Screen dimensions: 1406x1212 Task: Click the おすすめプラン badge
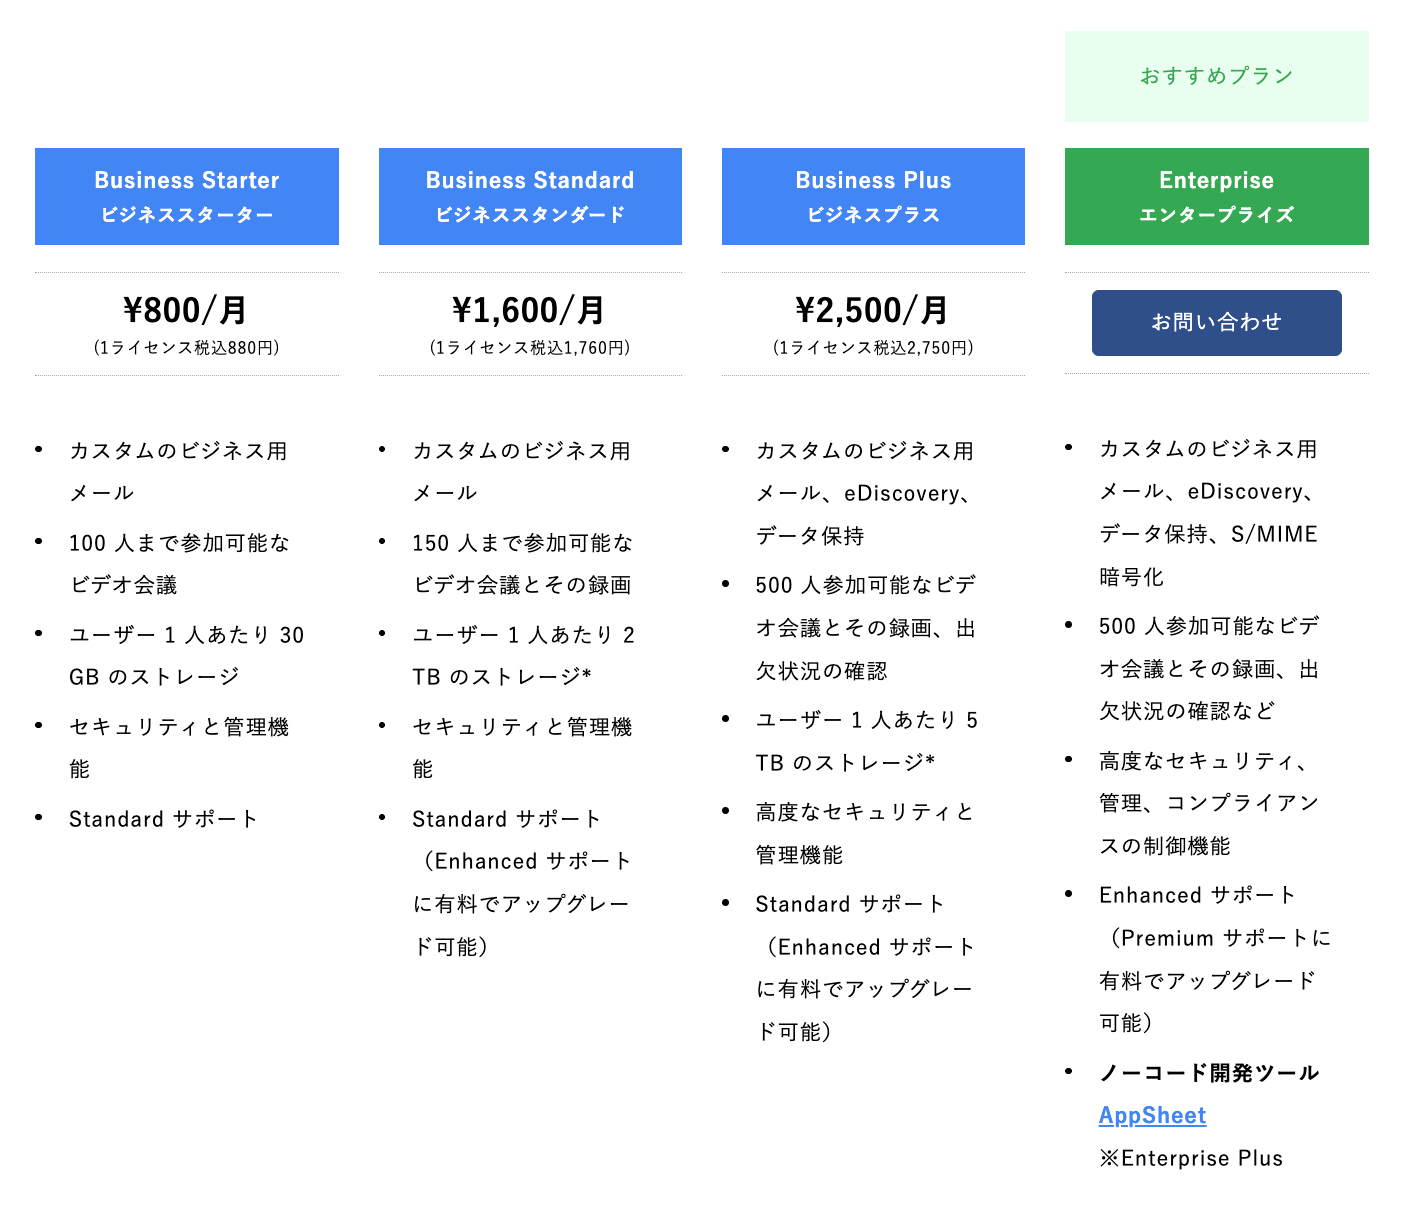[1217, 76]
